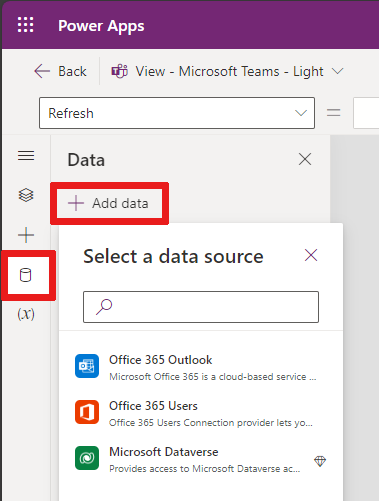Click the Add data button

[x=108, y=203]
